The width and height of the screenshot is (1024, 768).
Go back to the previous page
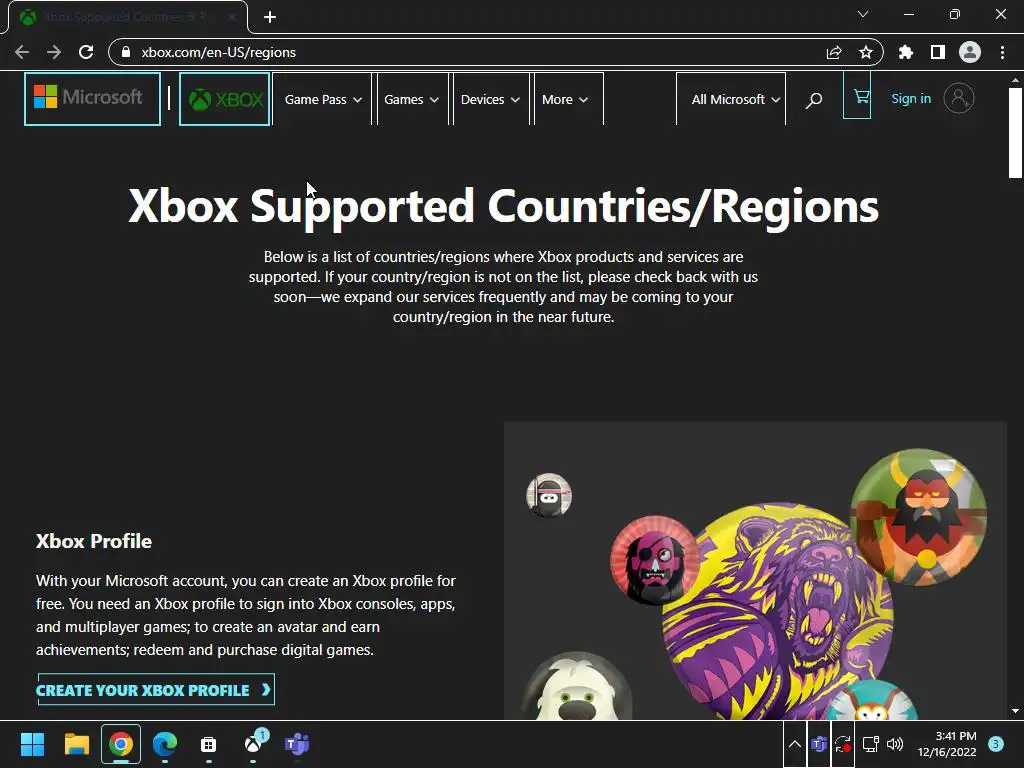click(x=22, y=52)
